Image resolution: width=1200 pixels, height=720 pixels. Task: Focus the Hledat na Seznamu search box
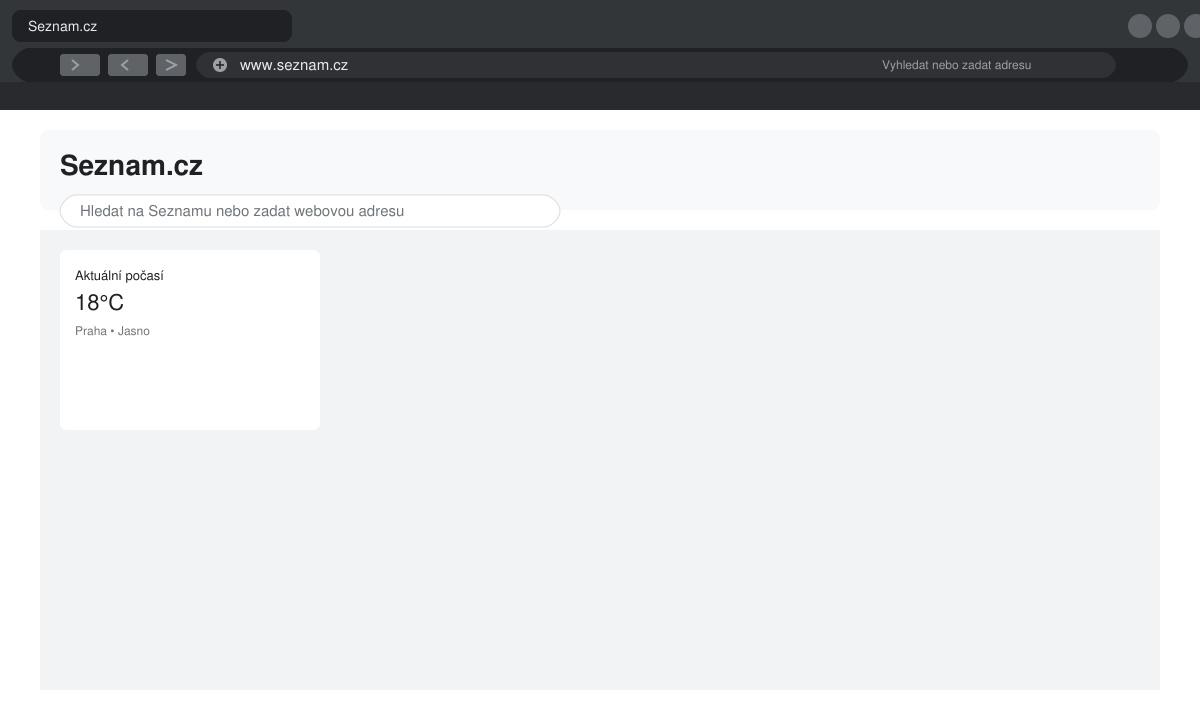click(310, 211)
